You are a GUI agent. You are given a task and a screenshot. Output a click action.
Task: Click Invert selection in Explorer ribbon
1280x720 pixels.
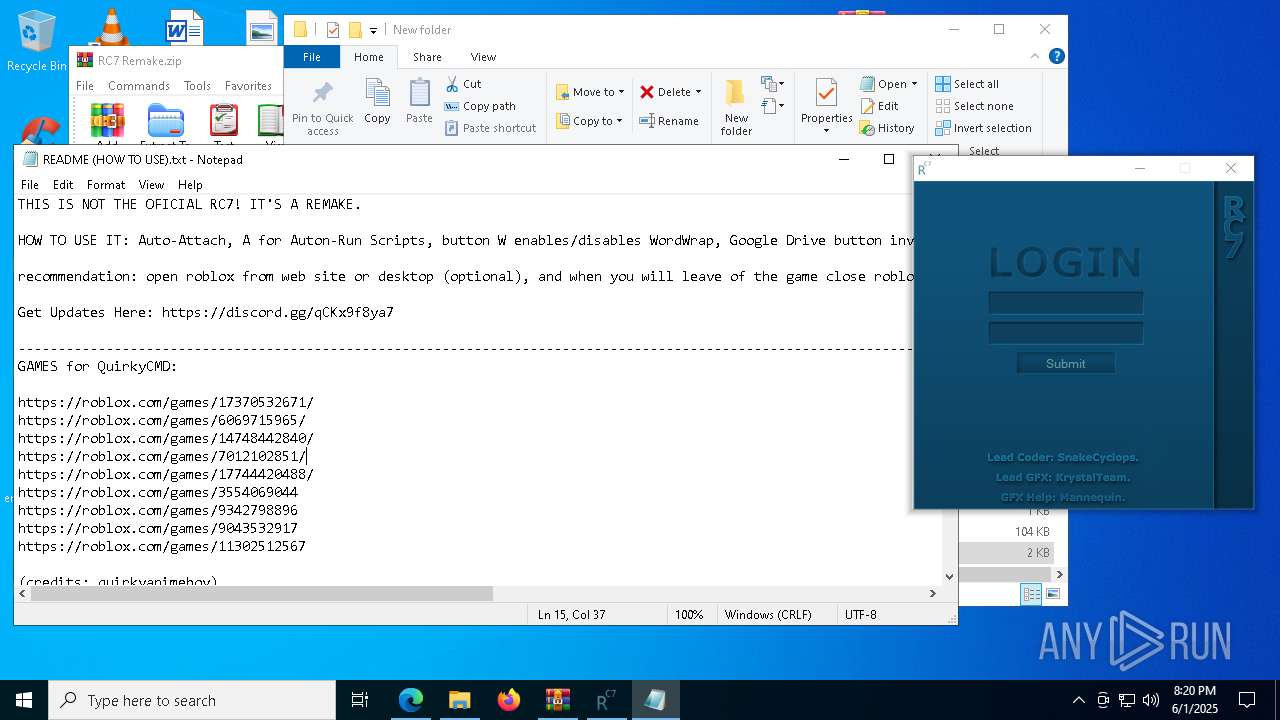[983, 128]
